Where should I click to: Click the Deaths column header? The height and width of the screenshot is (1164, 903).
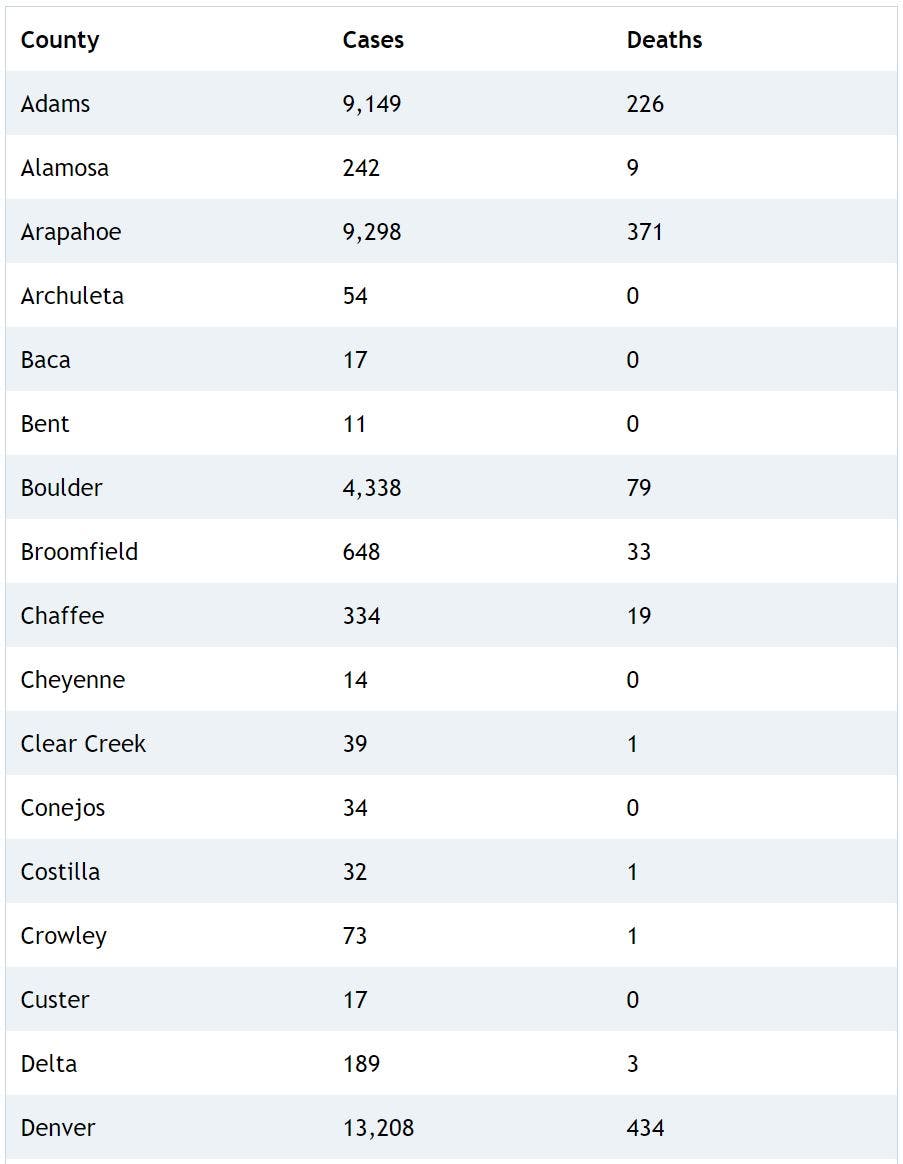664,40
